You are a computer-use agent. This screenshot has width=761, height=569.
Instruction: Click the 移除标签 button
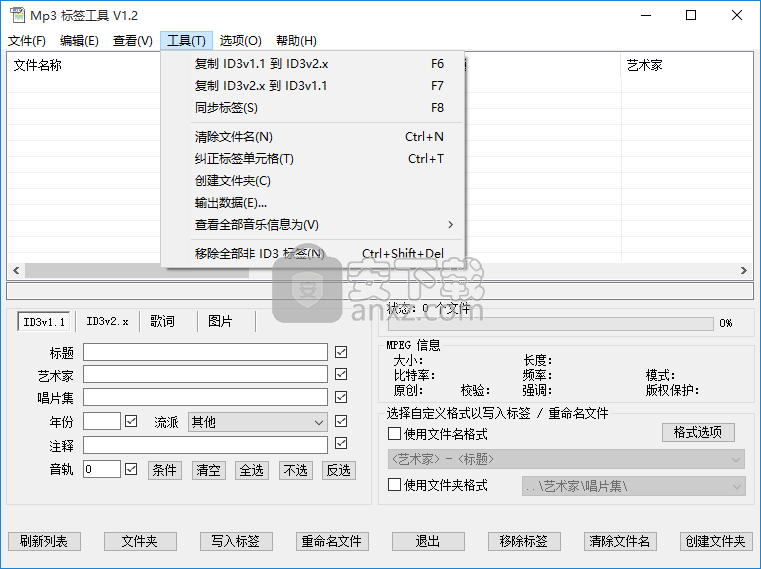point(524,541)
